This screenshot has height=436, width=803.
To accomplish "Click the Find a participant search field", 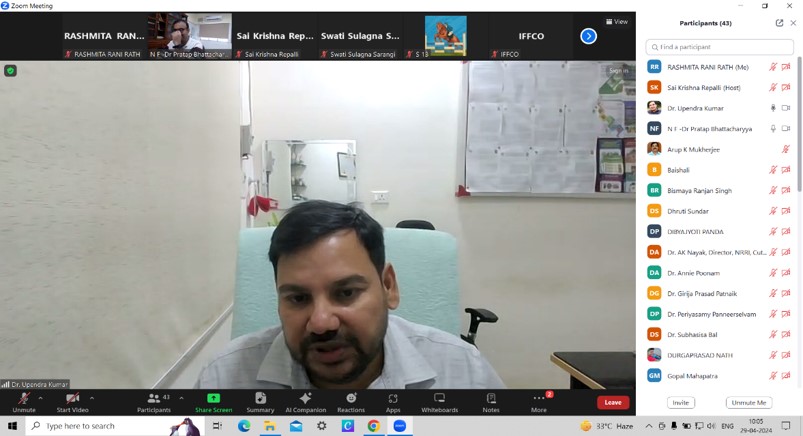I will pyautogui.click(x=720, y=47).
